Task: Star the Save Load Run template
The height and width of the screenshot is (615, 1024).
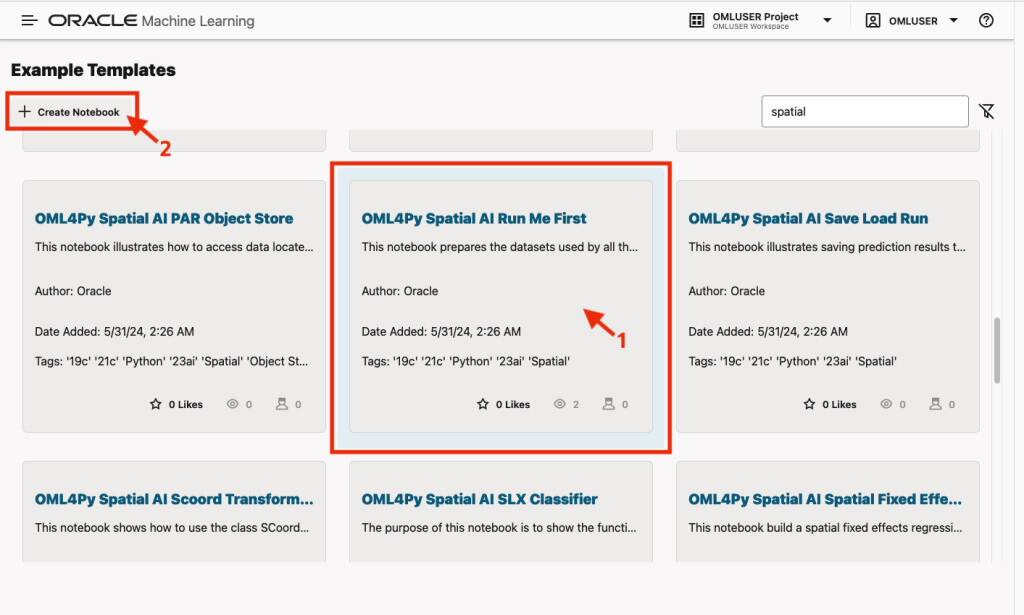Action: (x=809, y=404)
